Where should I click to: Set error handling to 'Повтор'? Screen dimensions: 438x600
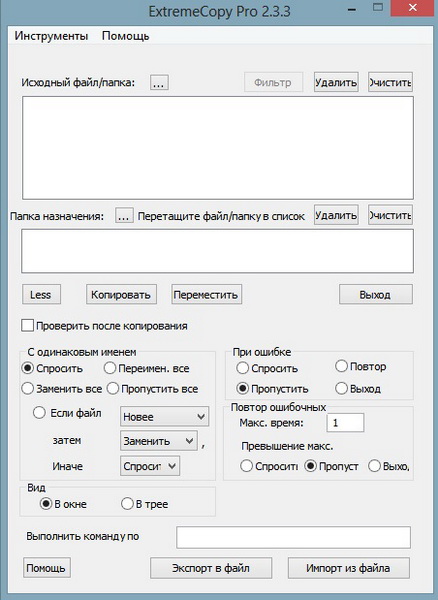point(341,366)
